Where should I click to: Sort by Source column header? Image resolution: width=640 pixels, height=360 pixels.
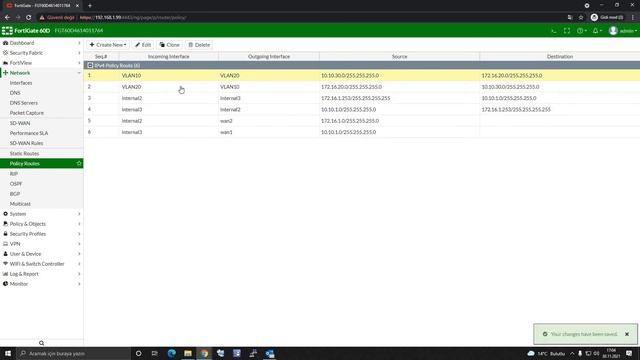pos(399,56)
